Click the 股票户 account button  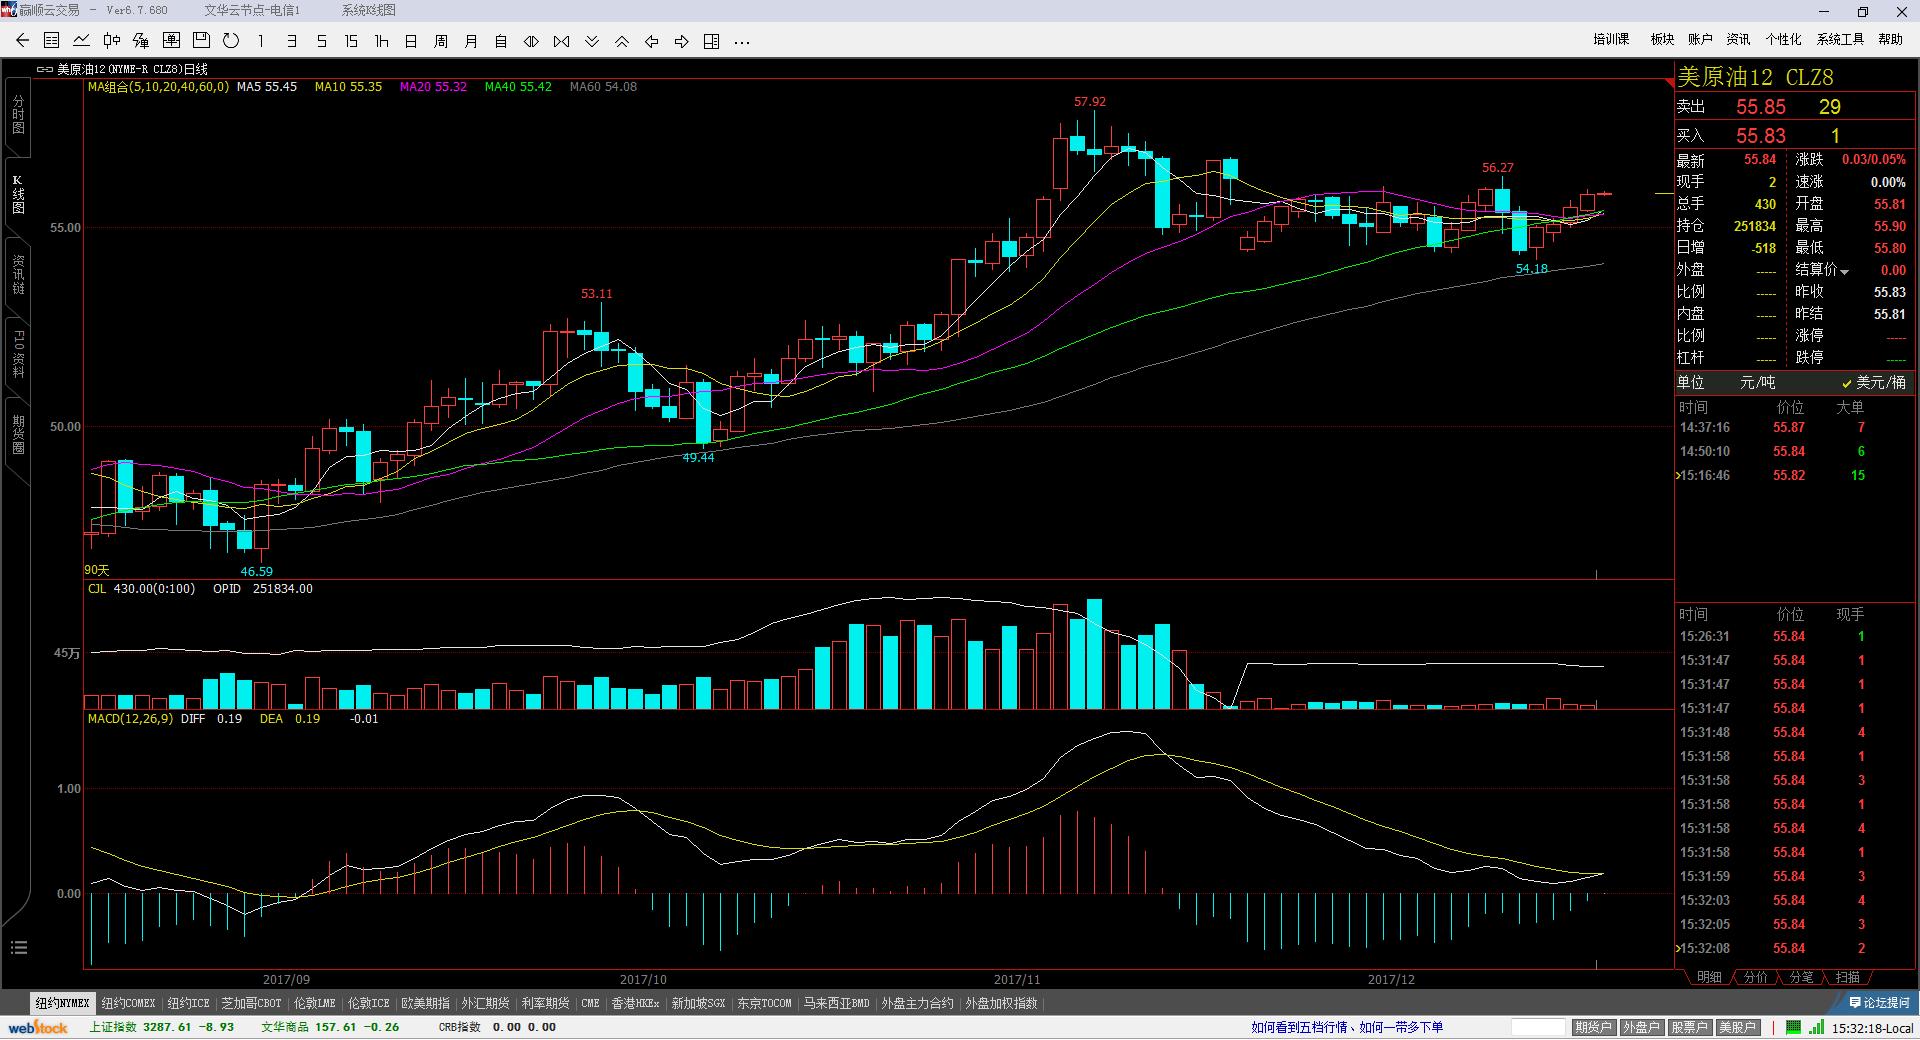tap(1689, 1027)
